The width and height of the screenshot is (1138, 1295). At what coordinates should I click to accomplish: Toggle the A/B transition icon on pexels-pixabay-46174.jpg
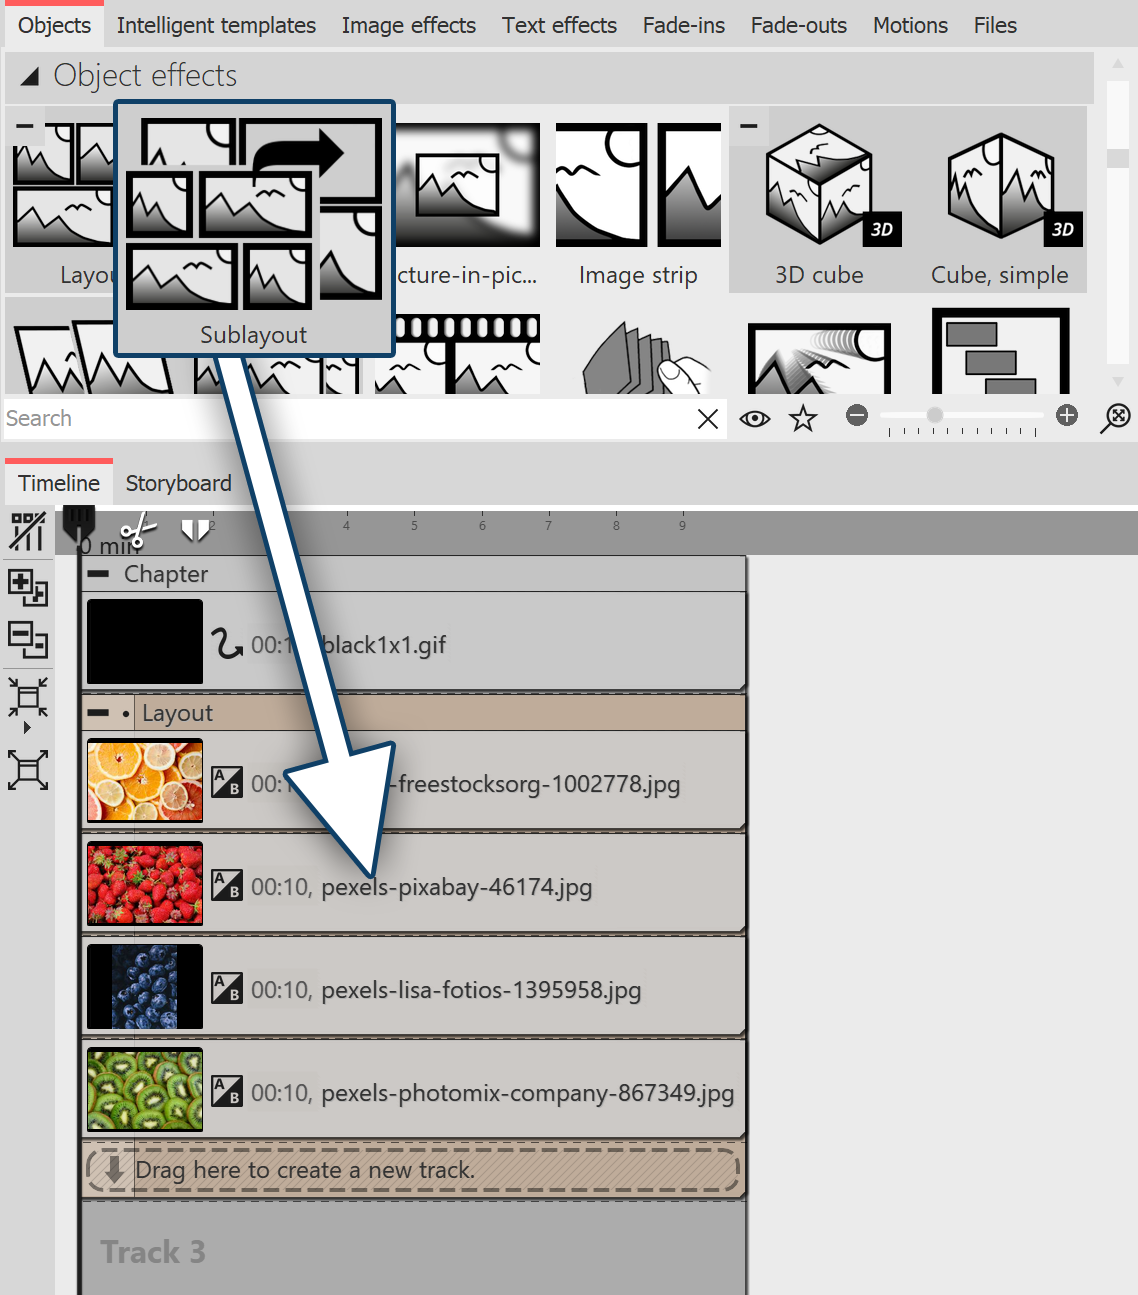(x=227, y=884)
